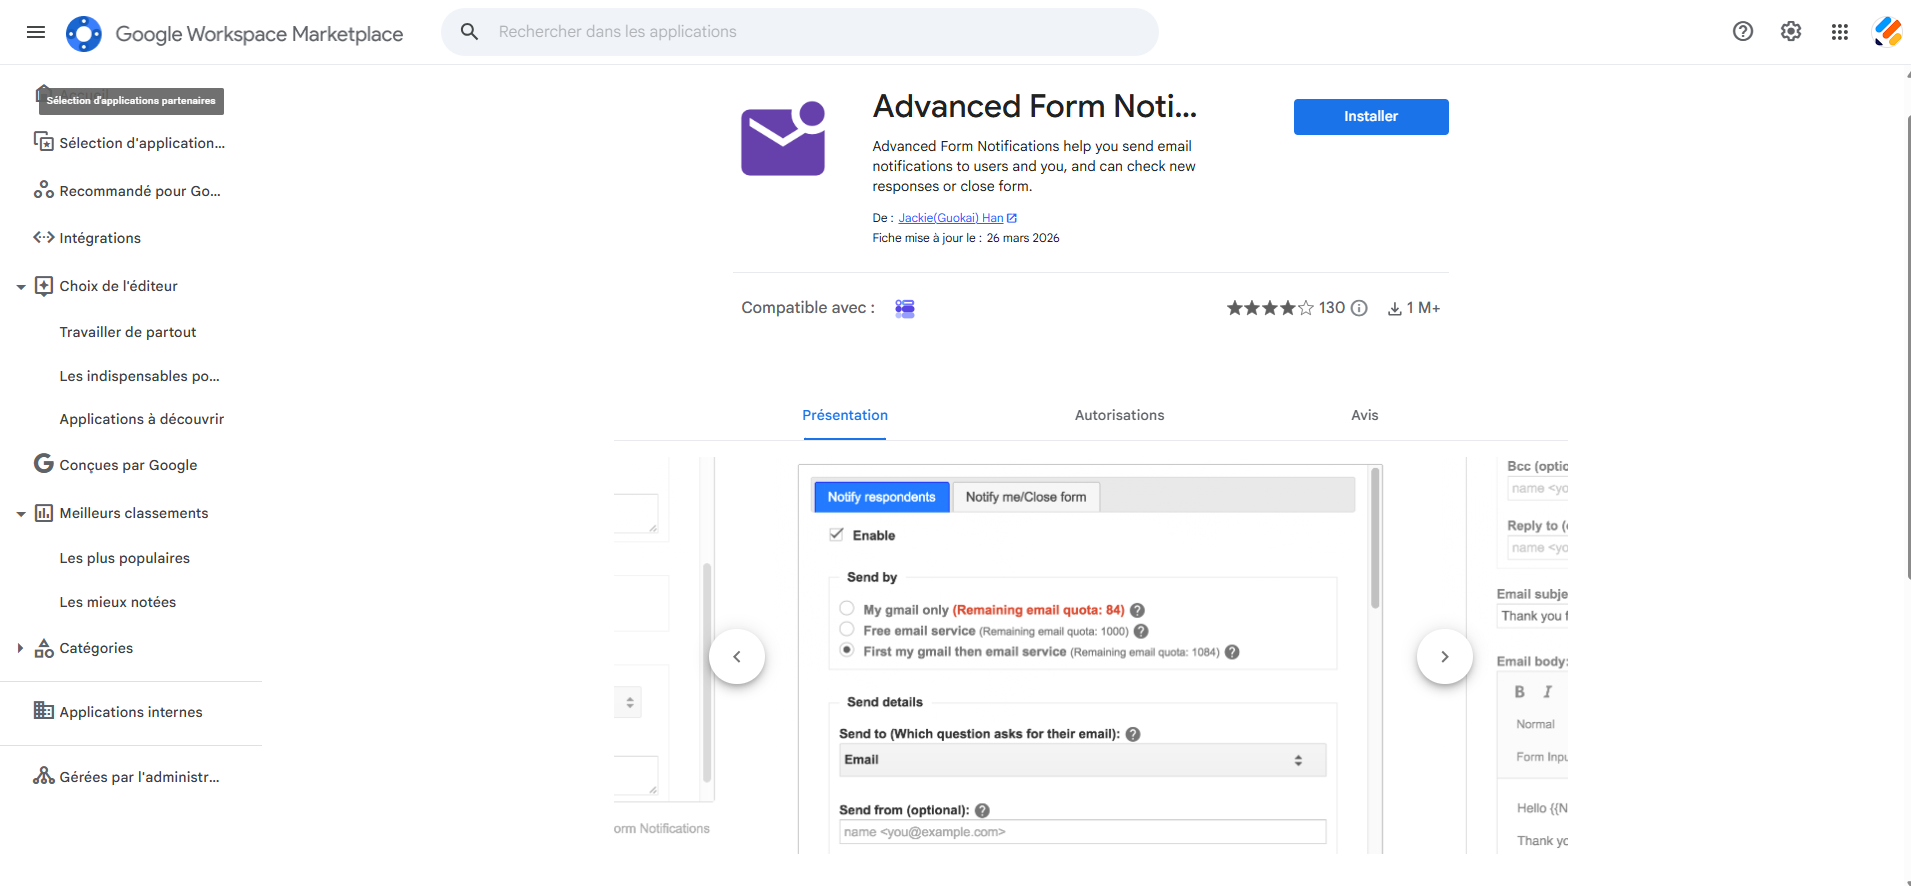Viewport: 1911px width, 886px height.
Task: Select the Notify me/Close form tab
Action: [1026, 497]
